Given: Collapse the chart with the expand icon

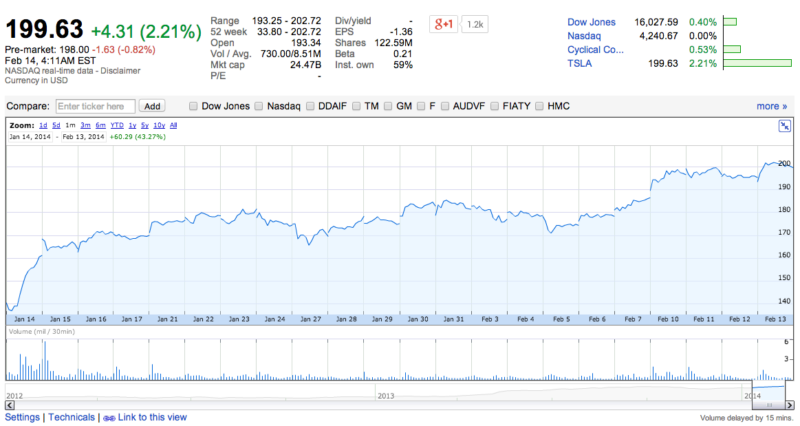Looking at the screenshot, I should pos(784,126).
